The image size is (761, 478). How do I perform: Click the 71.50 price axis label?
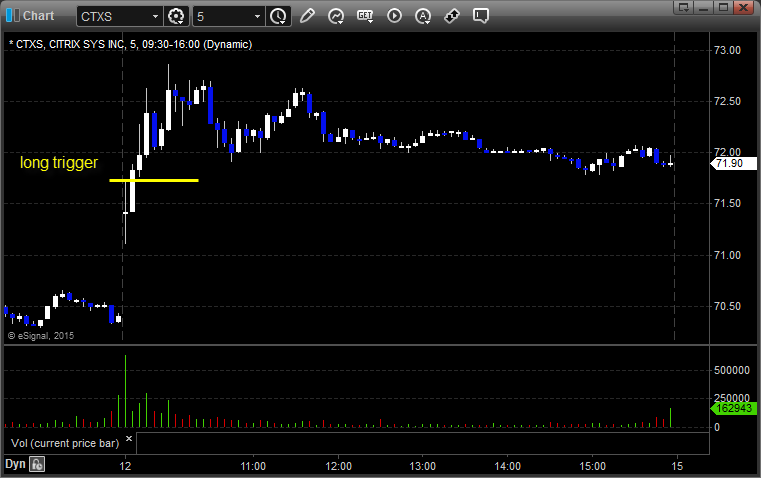pyautogui.click(x=727, y=203)
